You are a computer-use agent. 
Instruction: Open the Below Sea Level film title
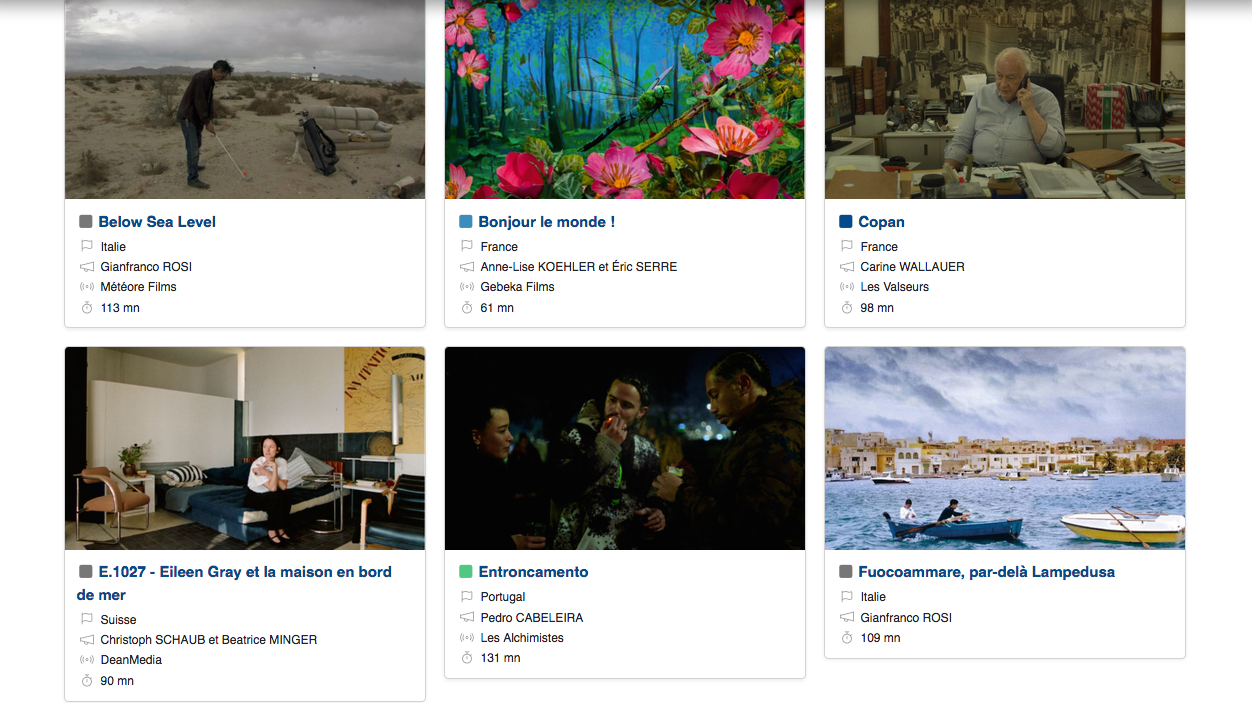coord(157,222)
